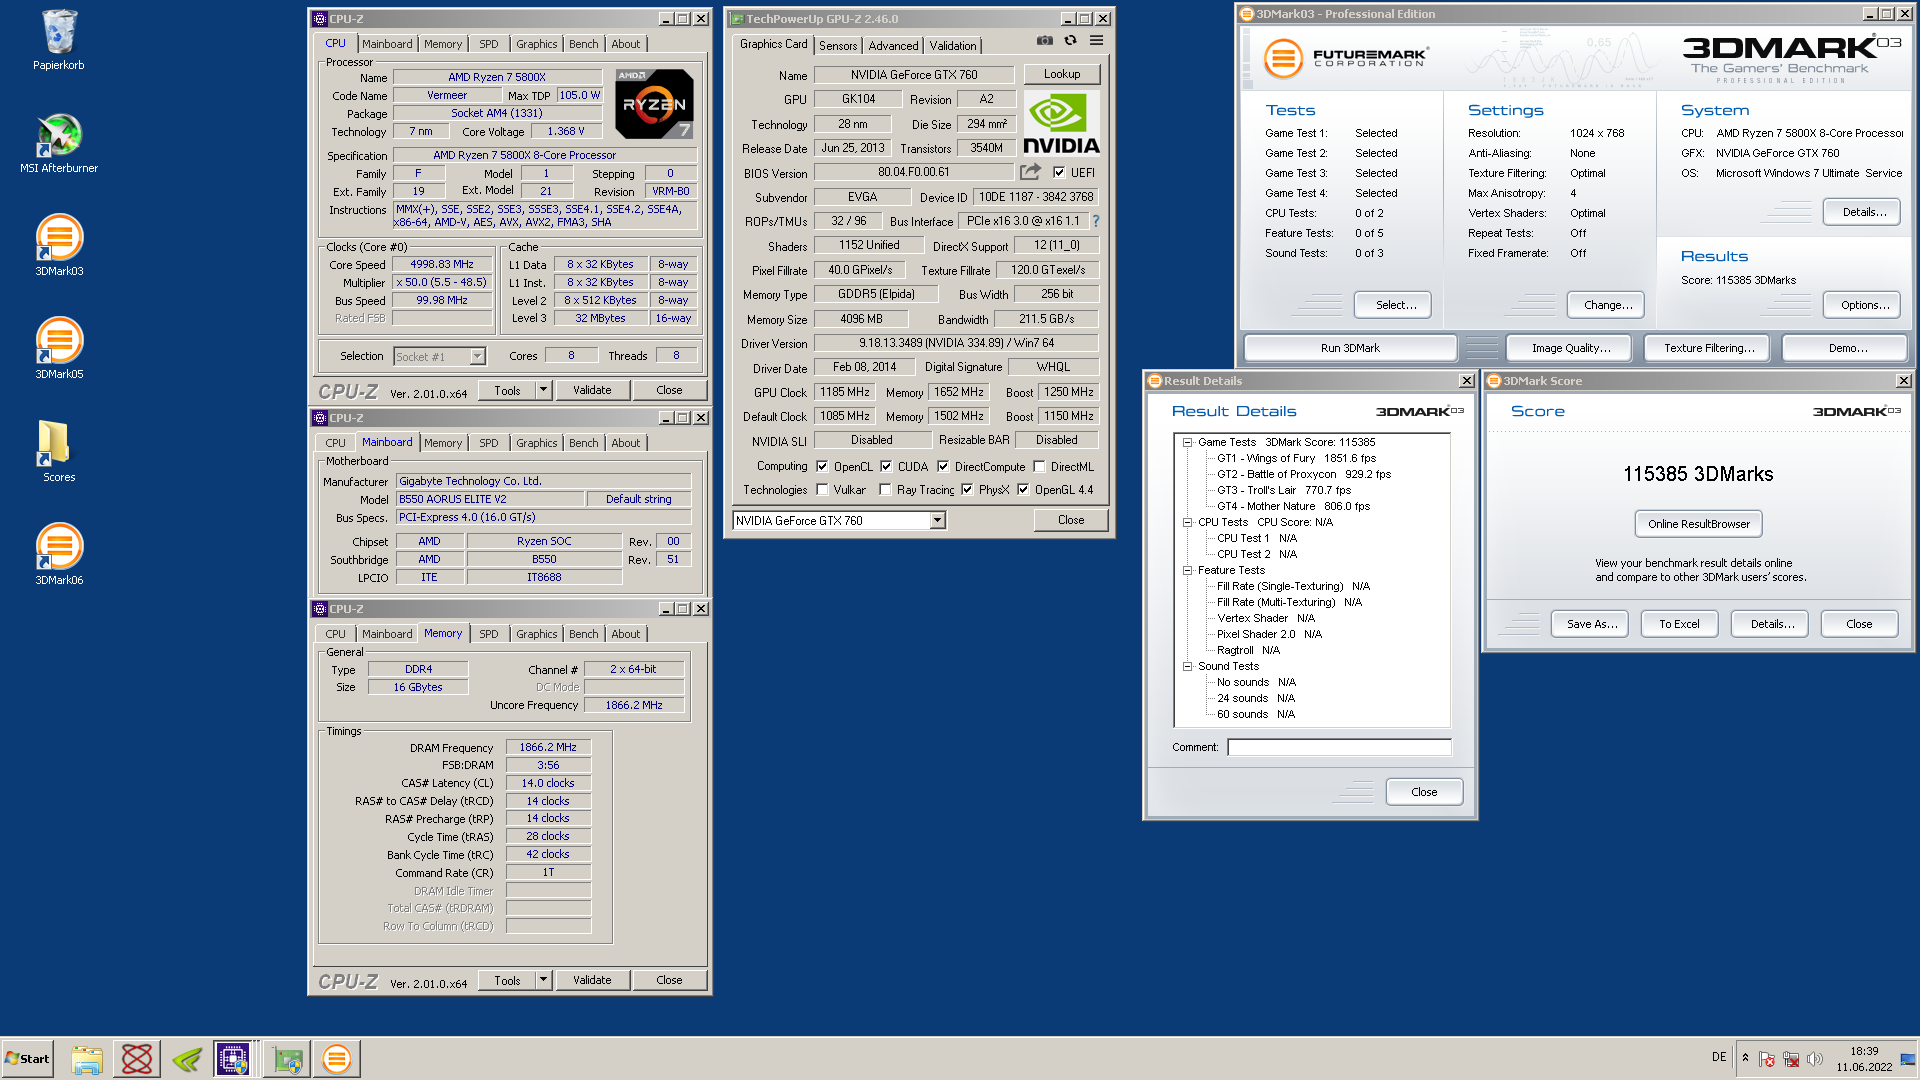The height and width of the screenshot is (1080, 1920).
Task: Toggle the Ray Tracing checkbox
Action: (885, 490)
